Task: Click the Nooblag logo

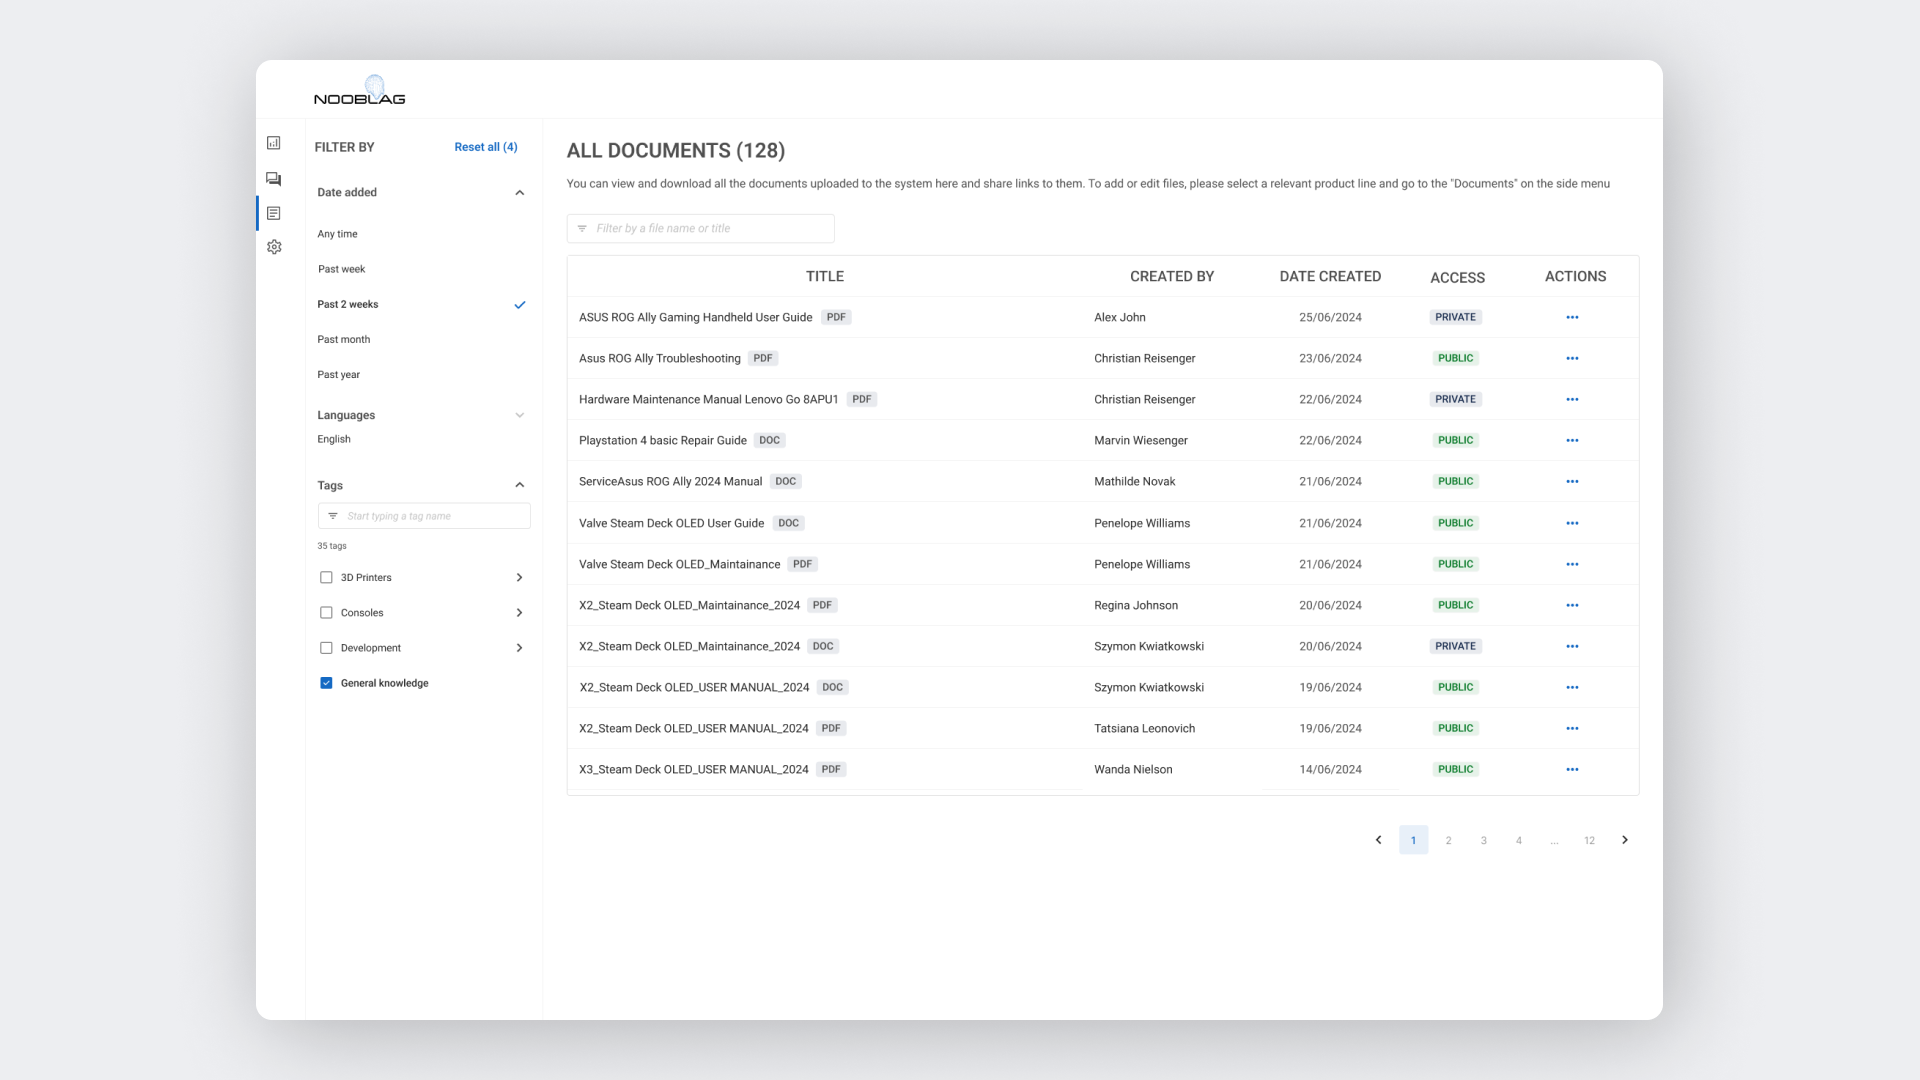Action: [x=360, y=91]
